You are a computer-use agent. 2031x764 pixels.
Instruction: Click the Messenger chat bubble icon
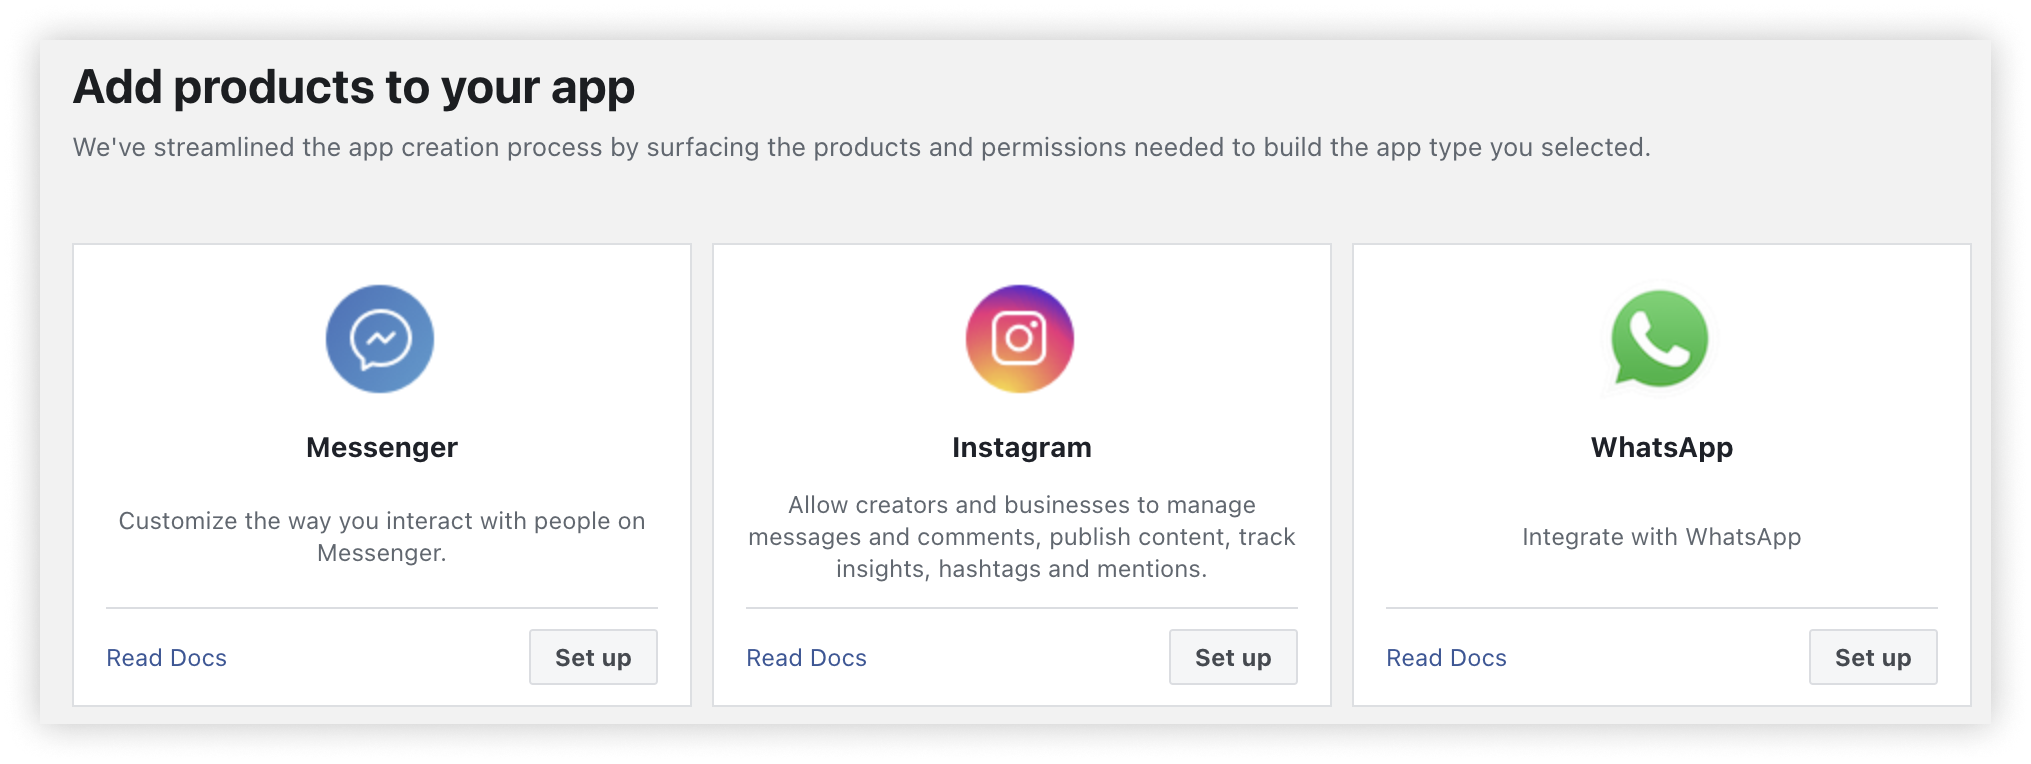pos(380,339)
